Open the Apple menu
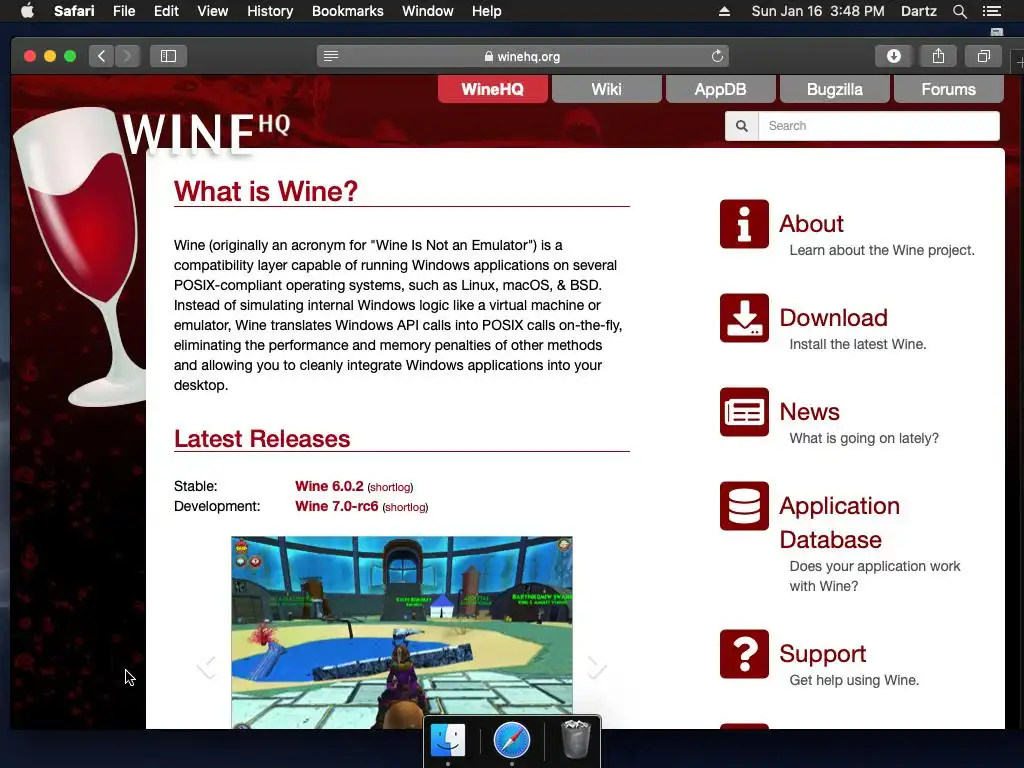1024x768 pixels. coord(27,11)
